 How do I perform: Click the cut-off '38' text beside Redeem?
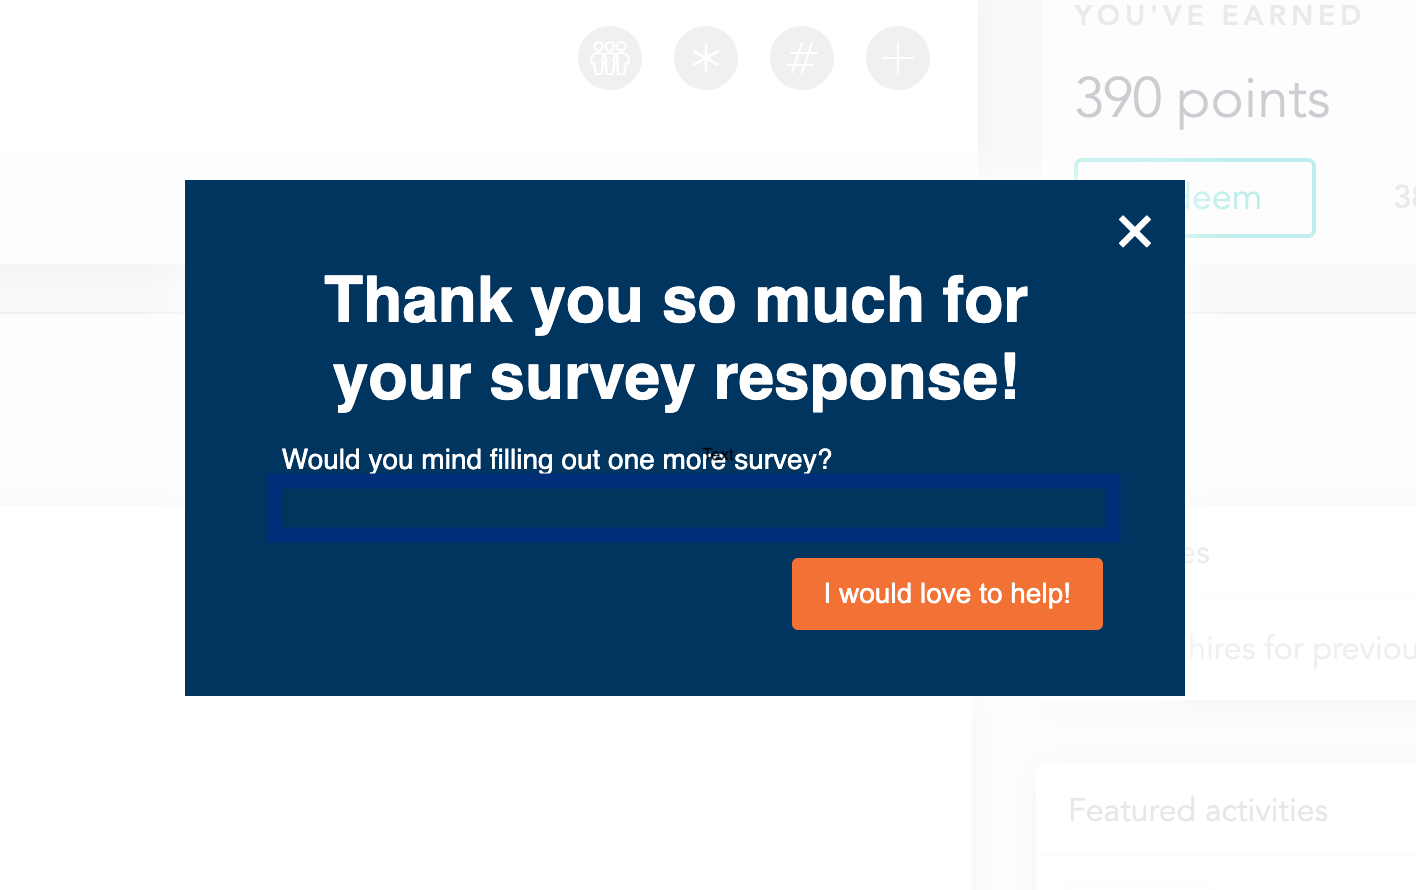point(1404,198)
